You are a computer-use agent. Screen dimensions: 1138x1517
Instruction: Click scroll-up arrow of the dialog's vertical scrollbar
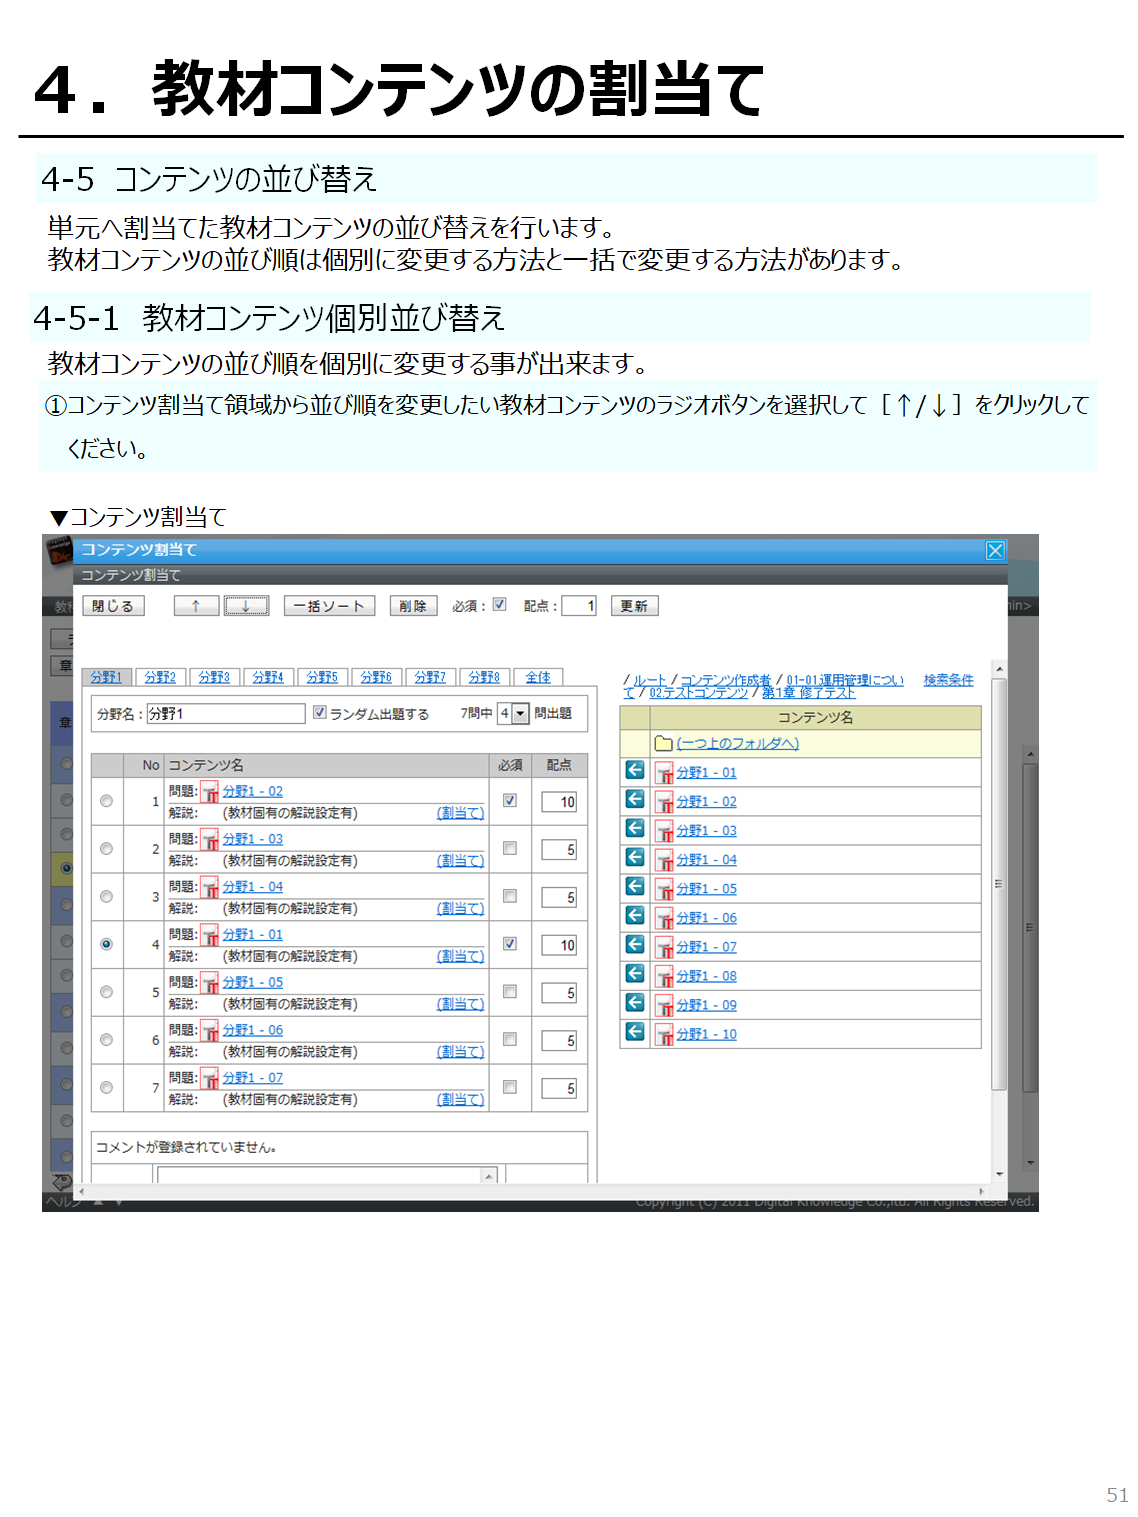999,669
